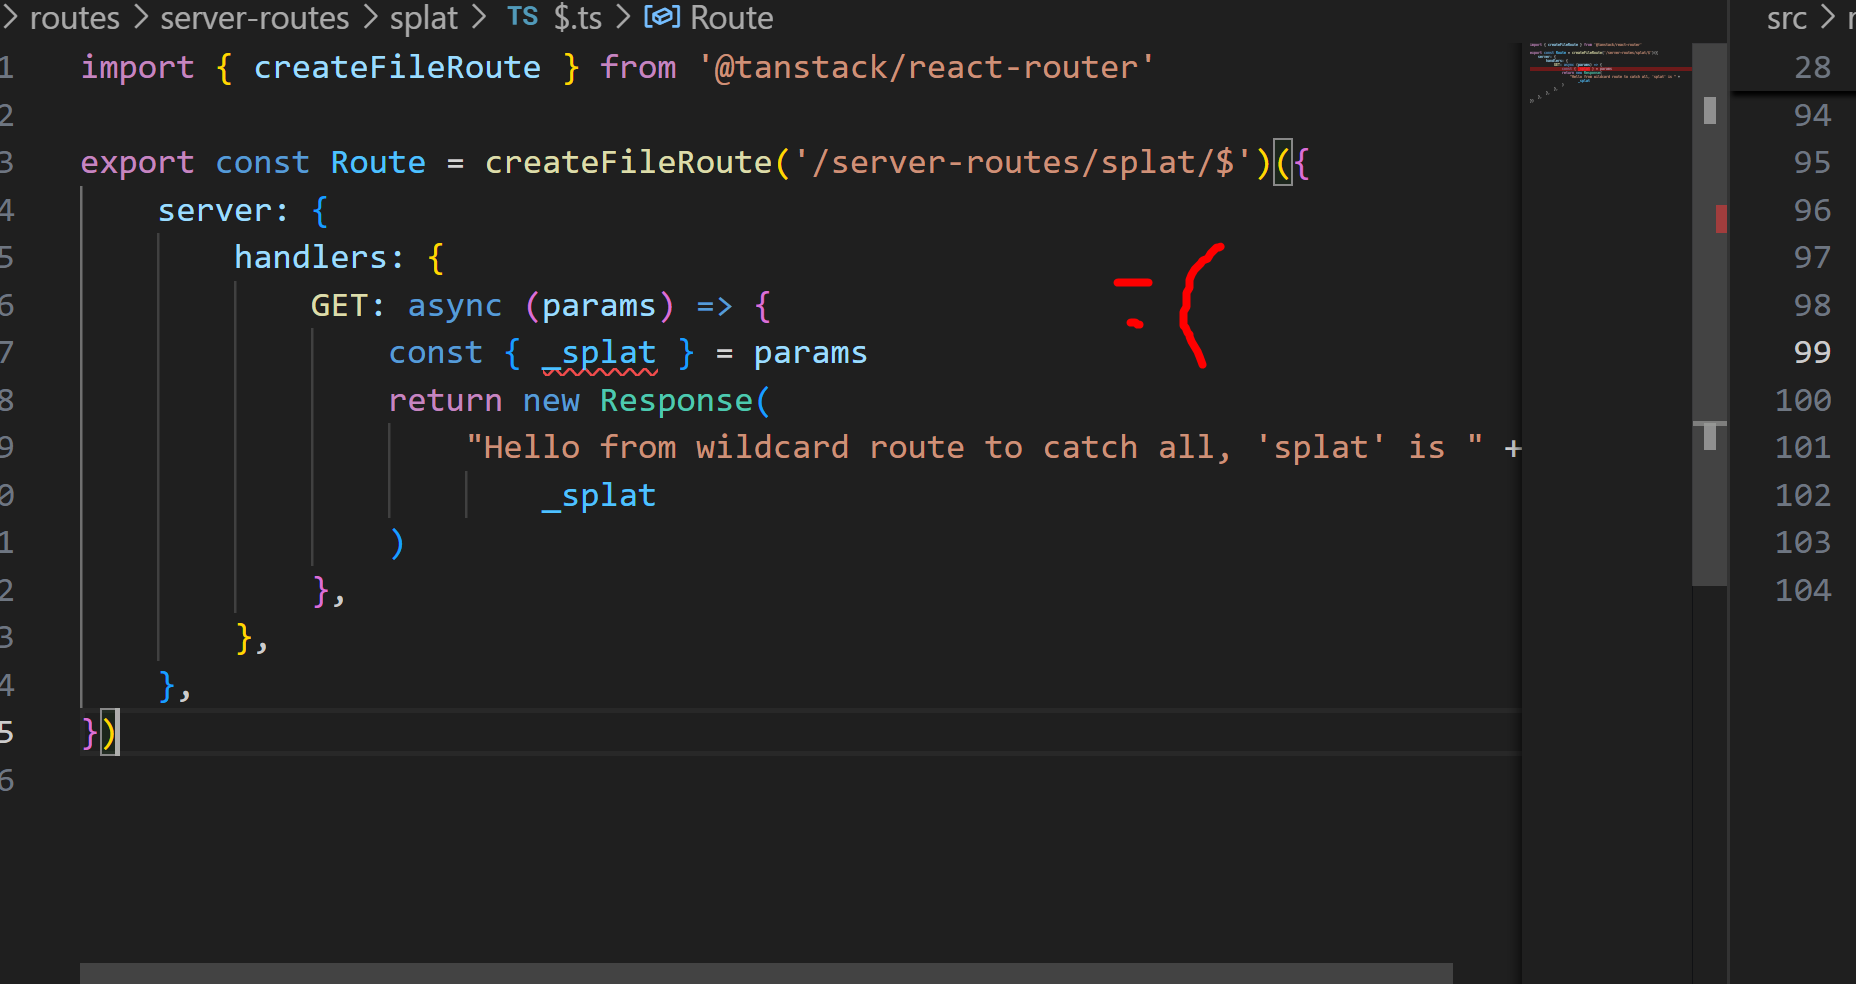Screen dimensions: 1856x984
Task: Click the arrow '=>' operator in GET handler
Action: pos(715,306)
